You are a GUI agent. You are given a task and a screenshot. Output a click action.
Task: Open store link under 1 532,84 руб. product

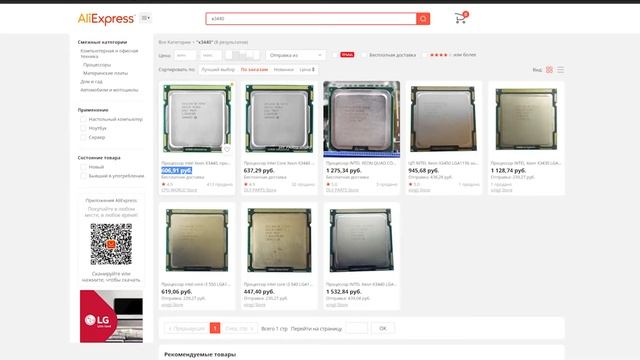click(x=337, y=305)
